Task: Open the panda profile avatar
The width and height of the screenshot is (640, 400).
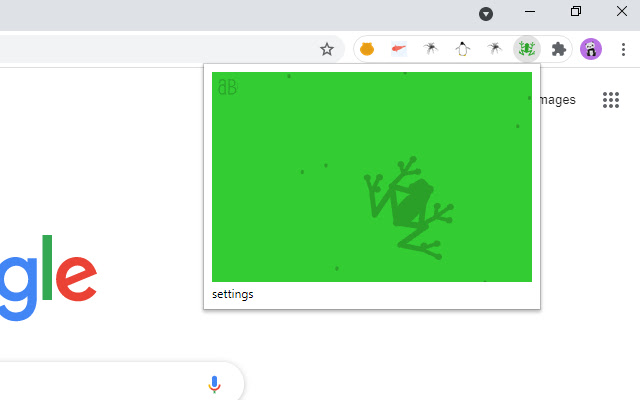Action: [591, 49]
